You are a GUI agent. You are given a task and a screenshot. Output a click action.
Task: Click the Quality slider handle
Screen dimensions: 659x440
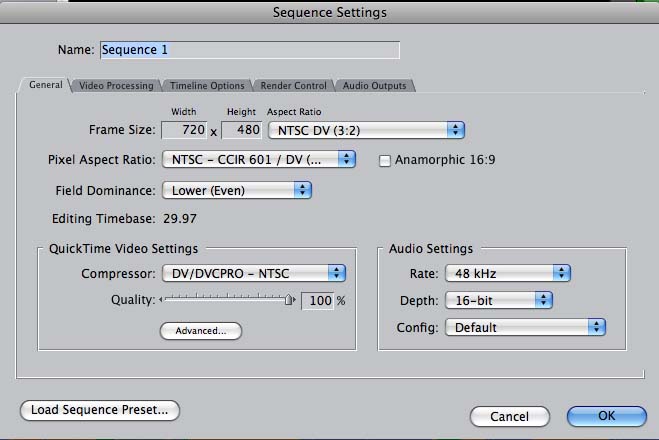[x=289, y=299]
